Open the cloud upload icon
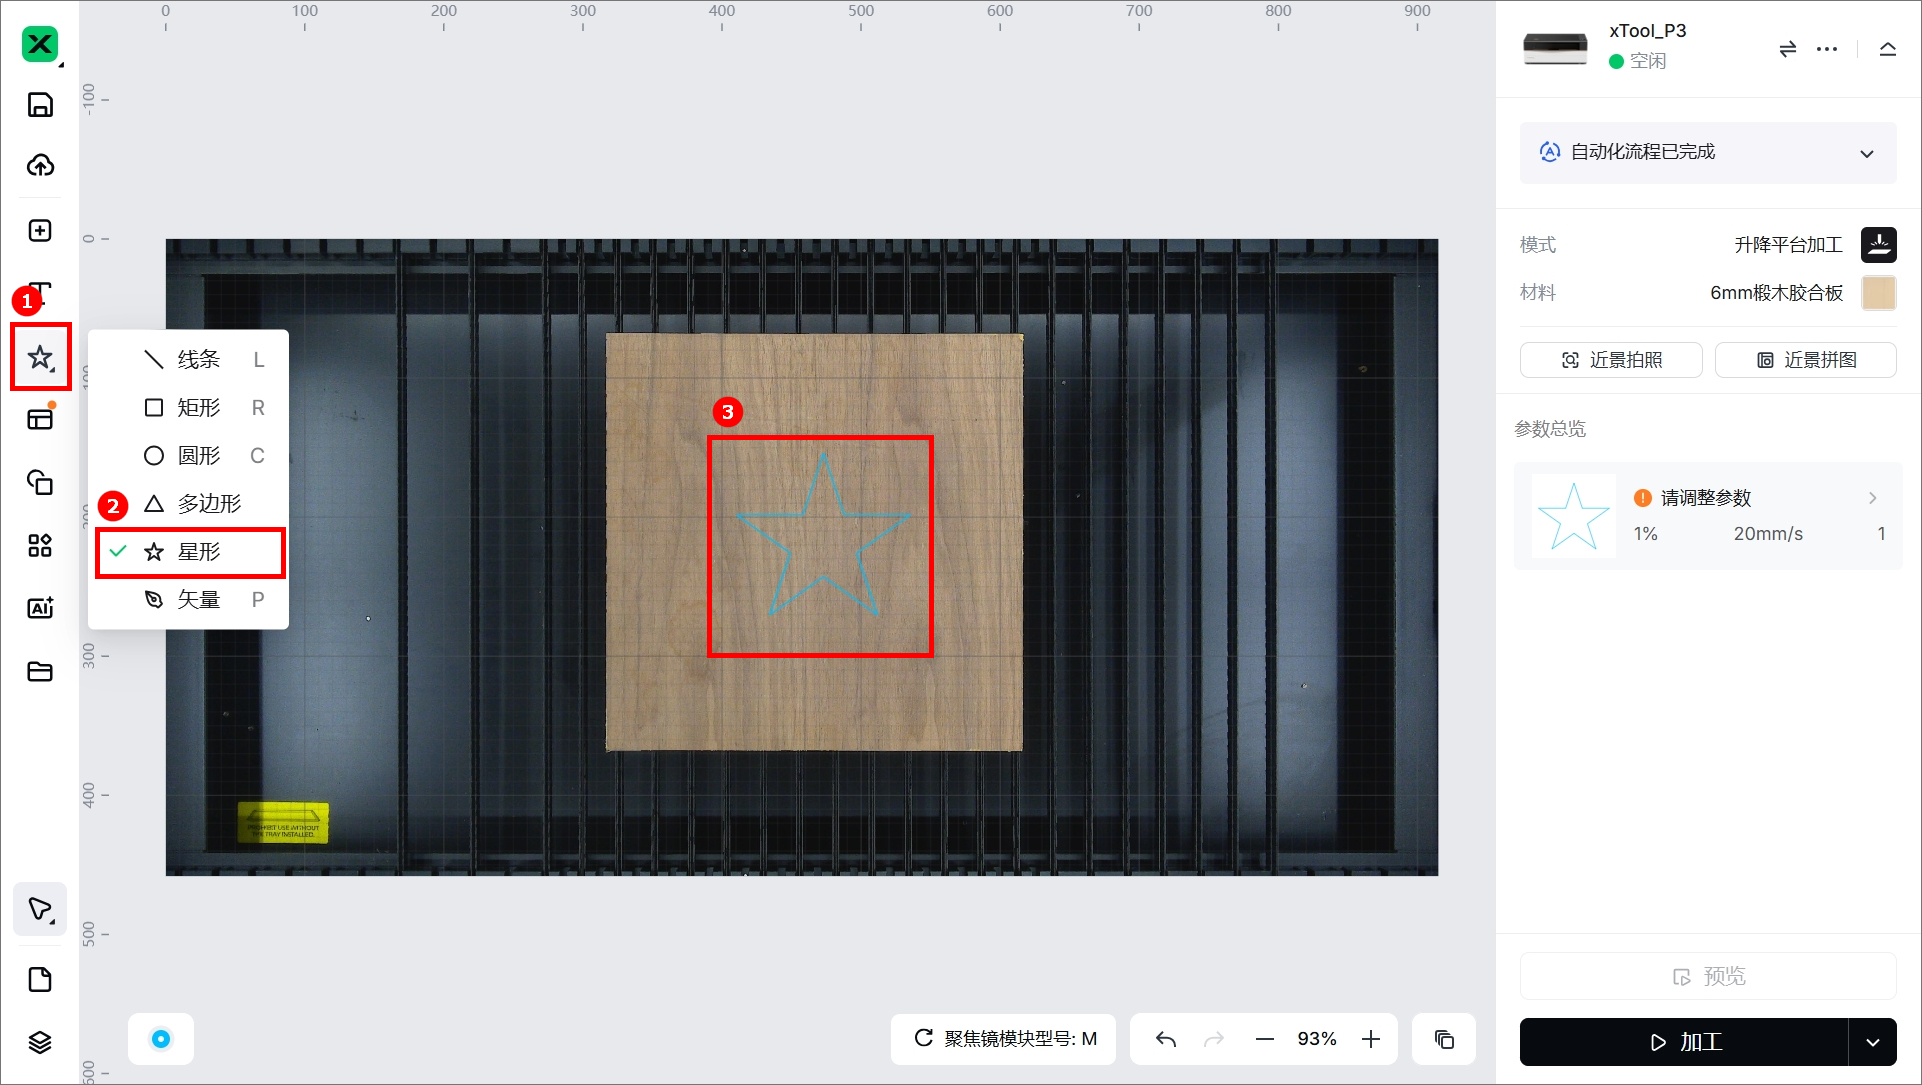 click(40, 165)
